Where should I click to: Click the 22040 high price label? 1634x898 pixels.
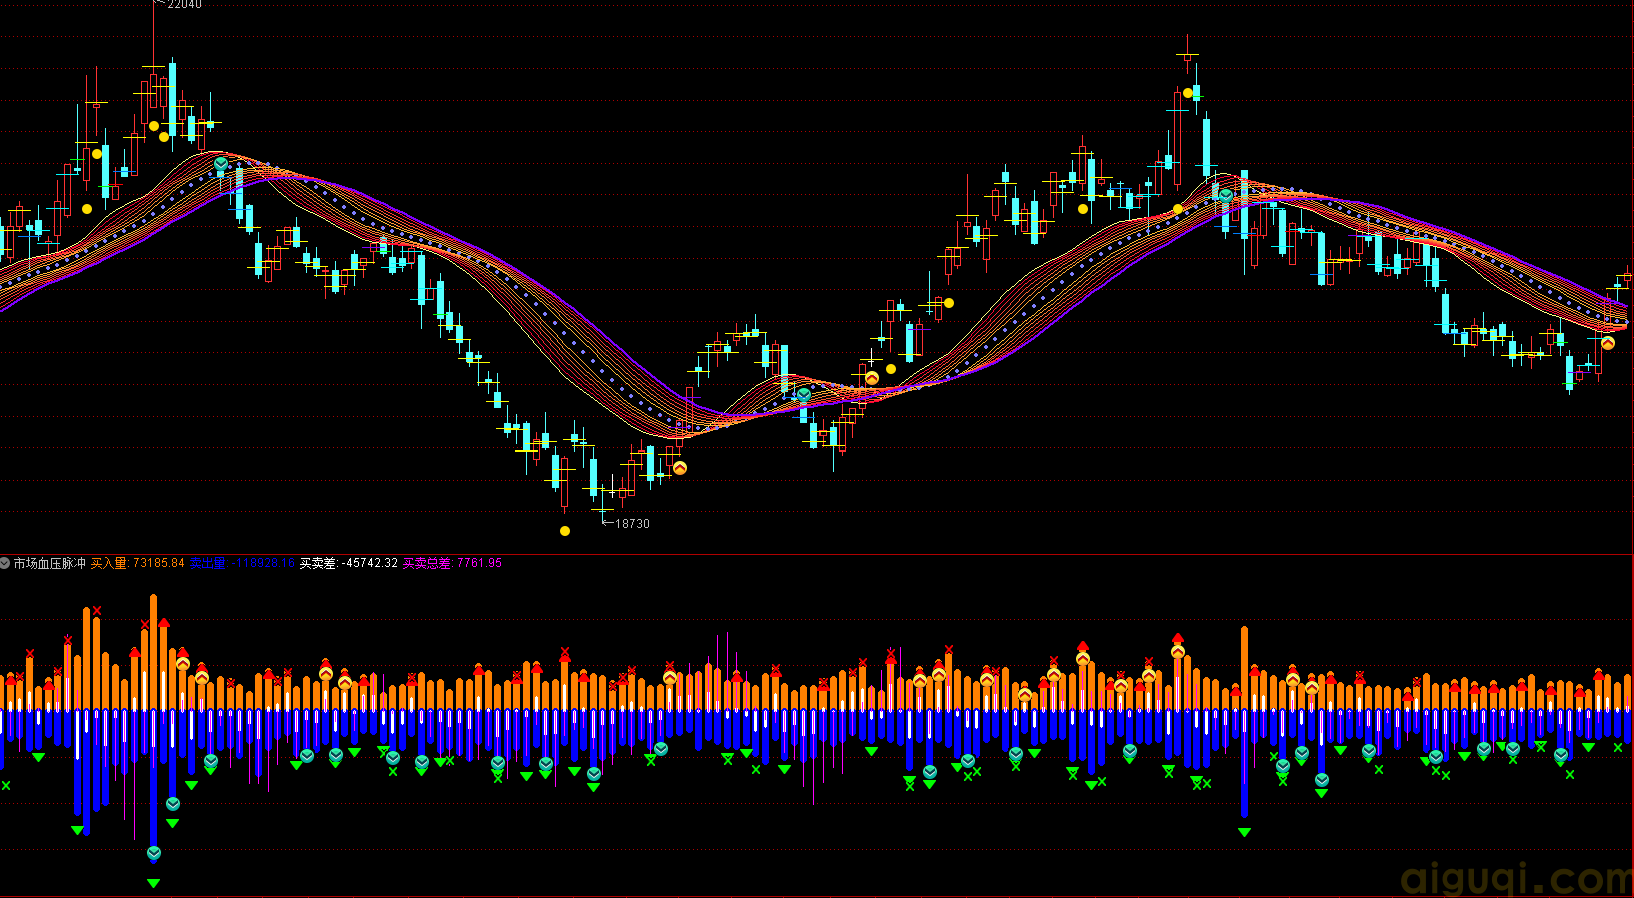[184, 5]
